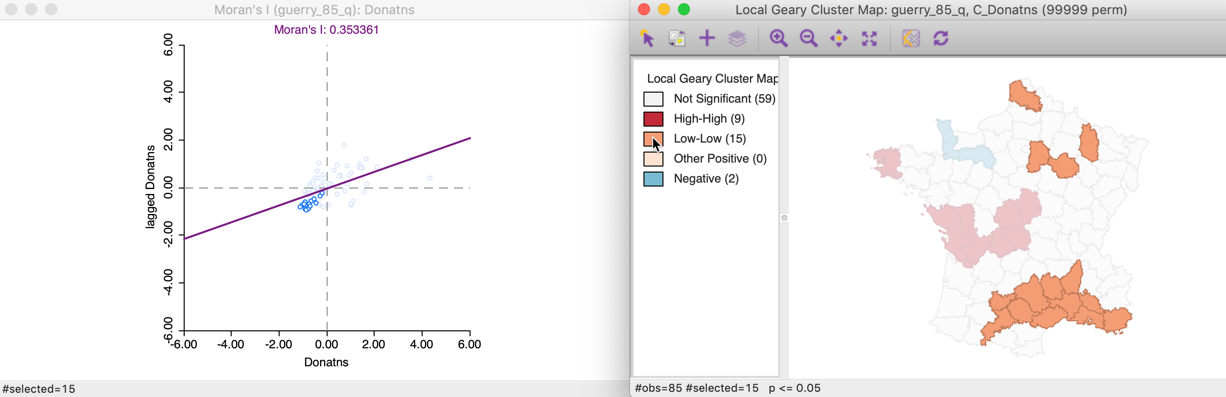Image resolution: width=1226 pixels, height=397 pixels.
Task: Select the pointer selection tool in map toolbar
Action: [x=647, y=38]
